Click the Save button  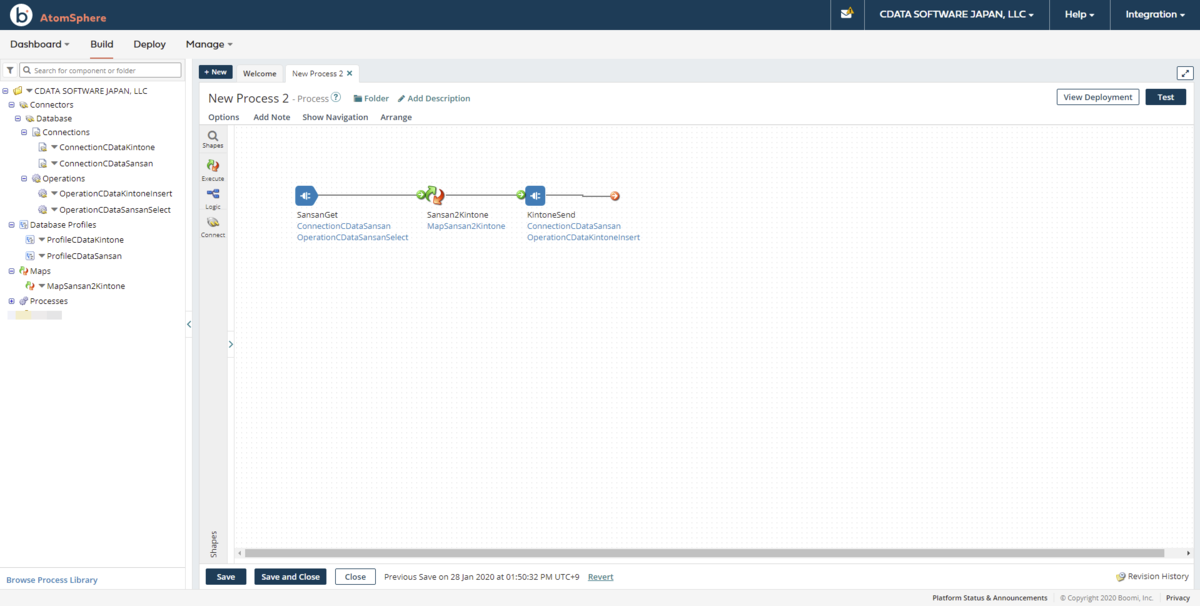[x=226, y=577]
